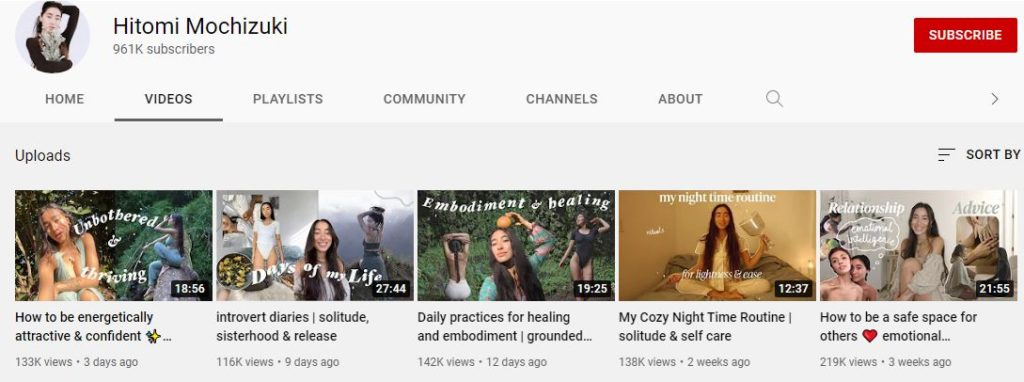Go to the Community tab
1024x382 pixels.
coord(424,99)
